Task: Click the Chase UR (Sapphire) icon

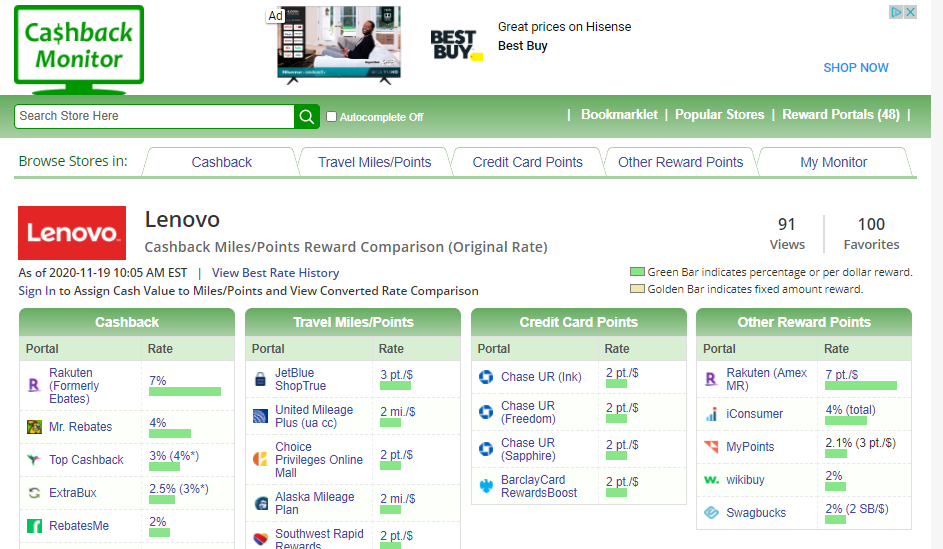Action: coord(486,449)
